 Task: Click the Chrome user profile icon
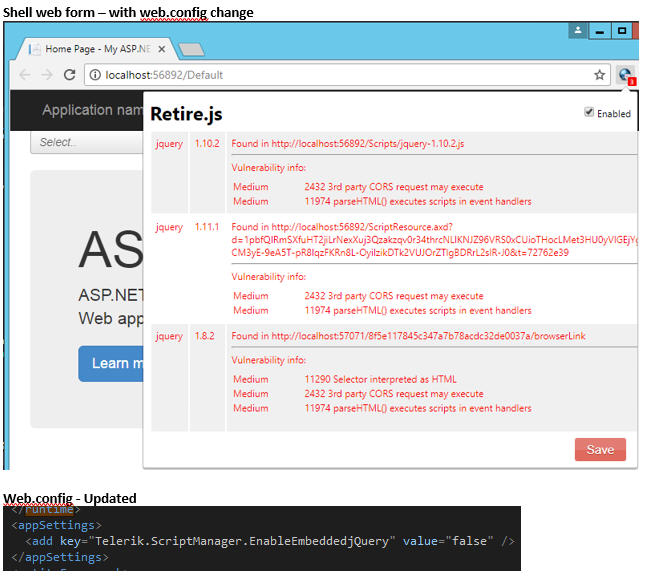click(577, 31)
